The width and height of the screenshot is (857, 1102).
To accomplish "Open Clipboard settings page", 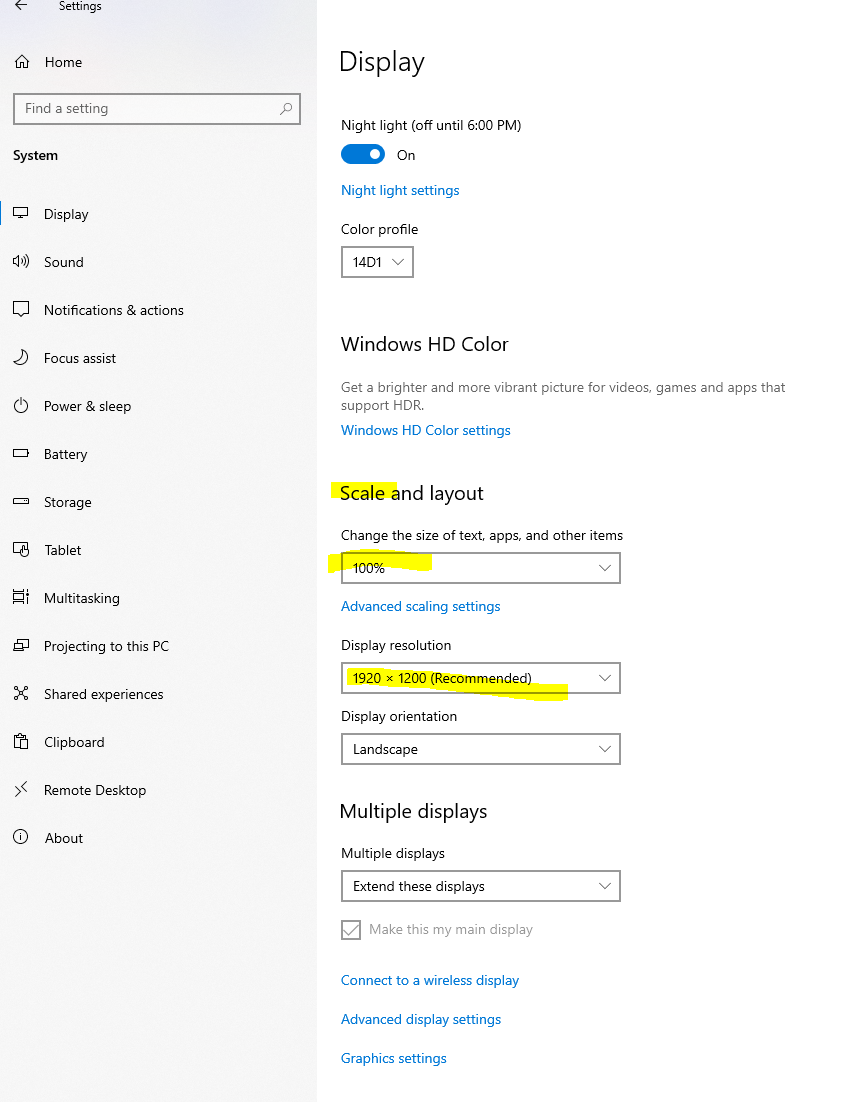I will pos(74,742).
